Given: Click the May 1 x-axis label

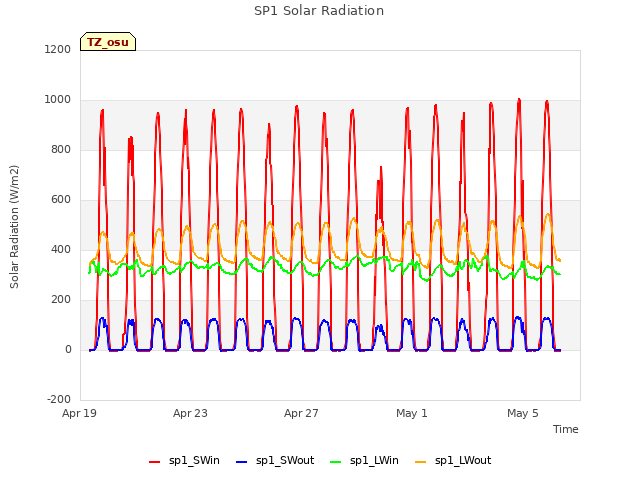Looking at the screenshot, I should [x=412, y=413].
